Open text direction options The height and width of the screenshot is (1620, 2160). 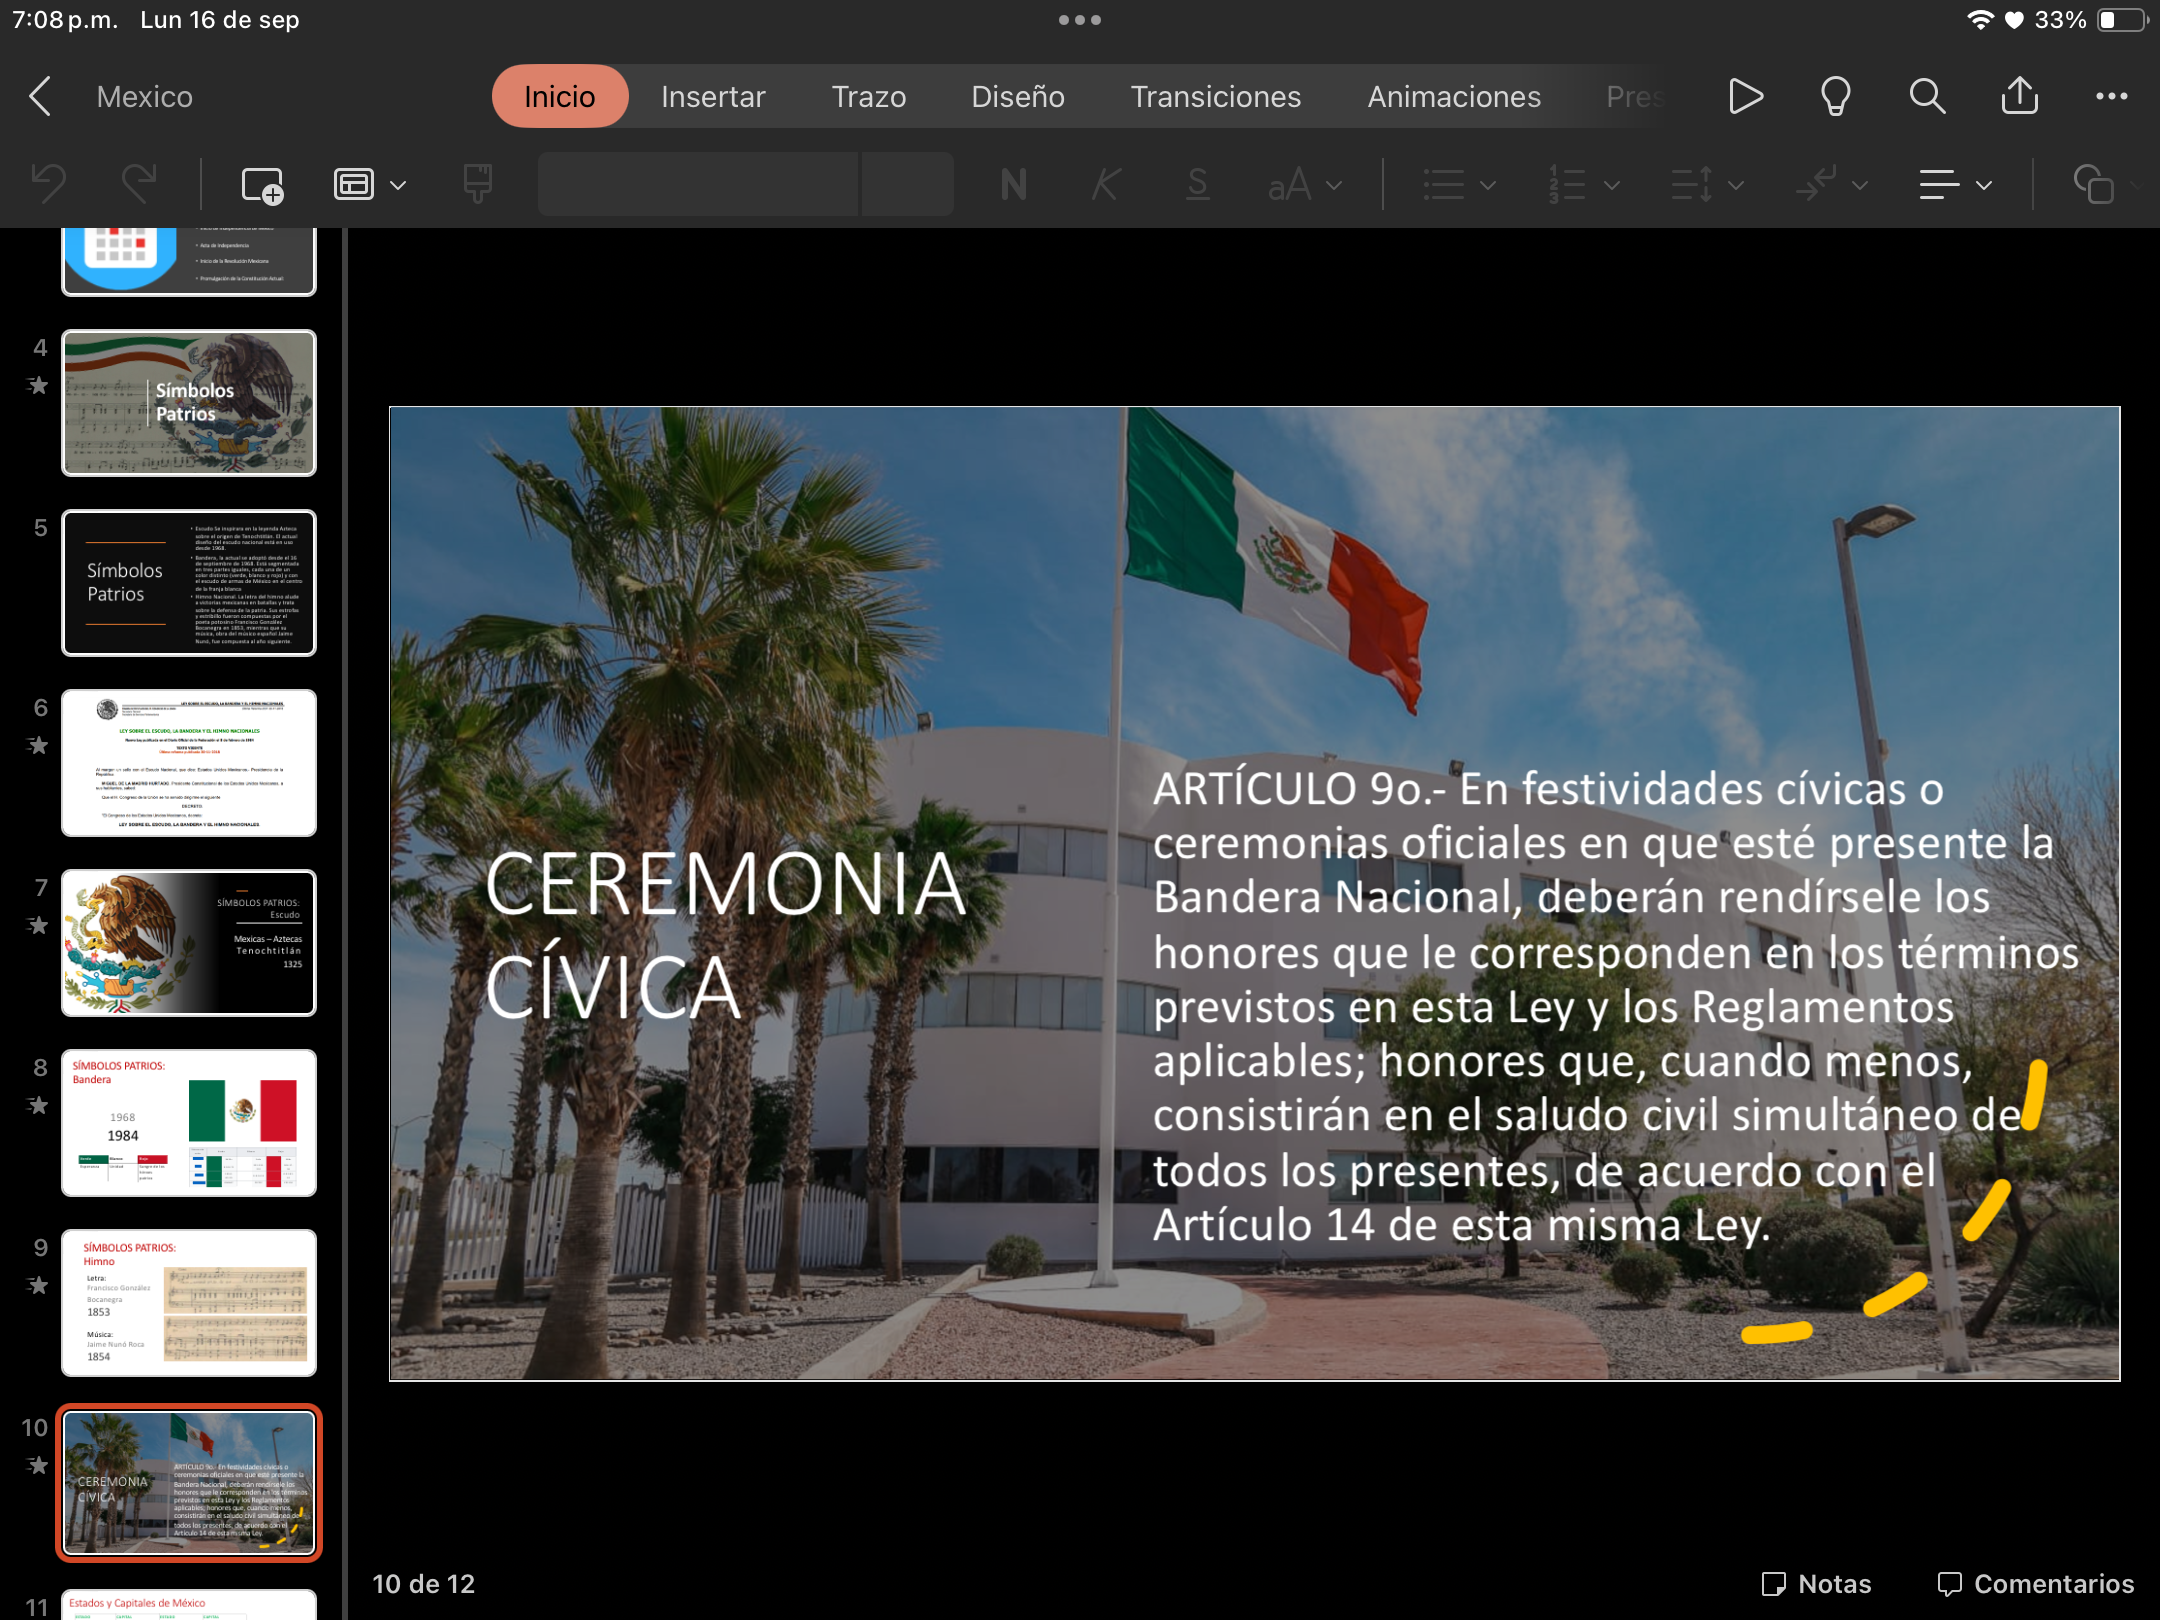pyautogui.click(x=1831, y=185)
